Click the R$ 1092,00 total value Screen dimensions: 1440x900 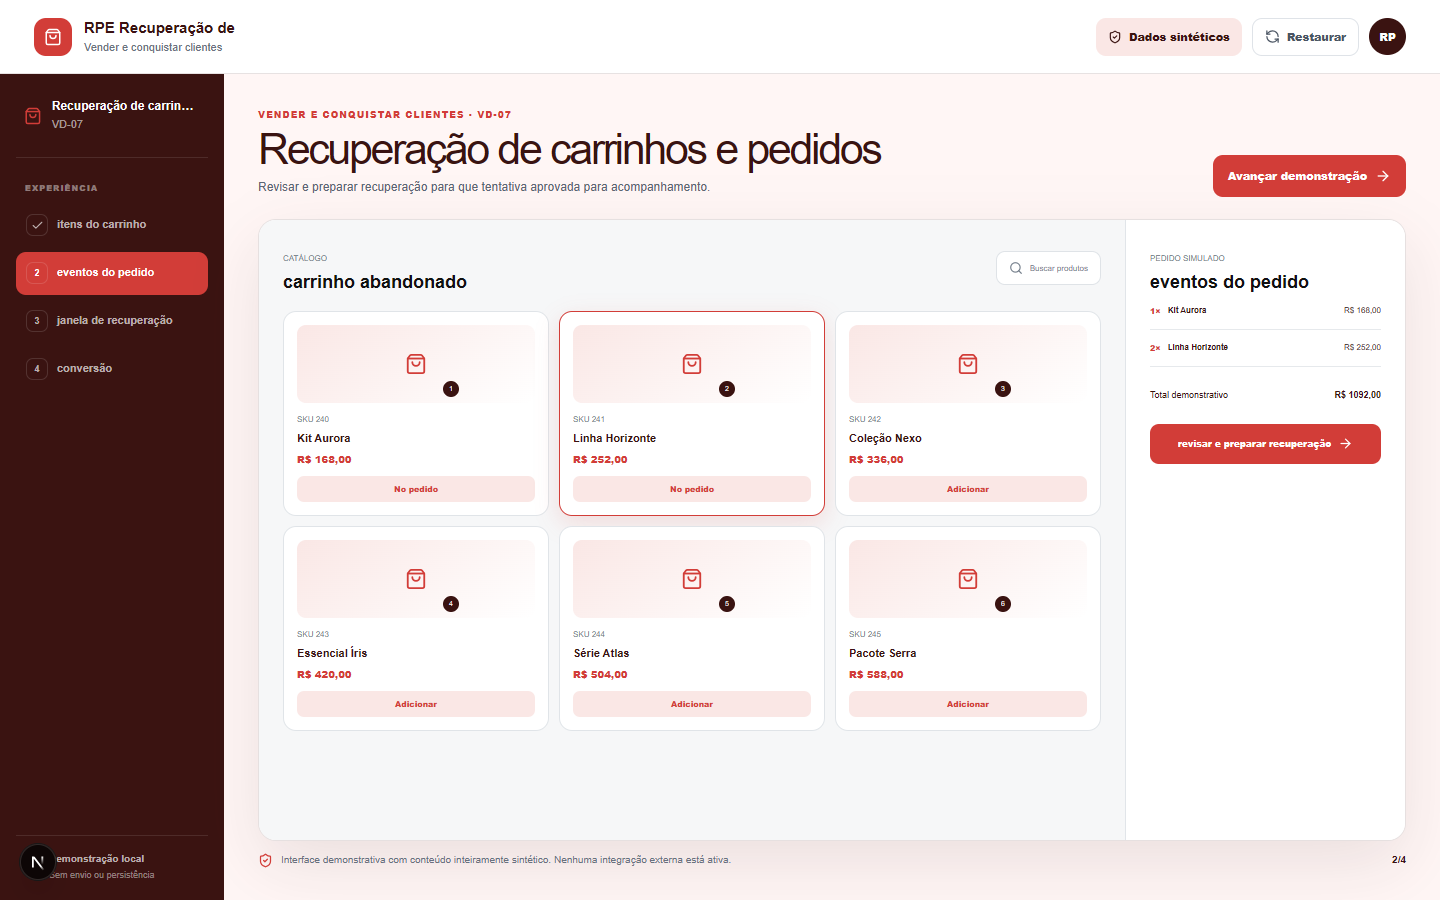[1357, 395]
